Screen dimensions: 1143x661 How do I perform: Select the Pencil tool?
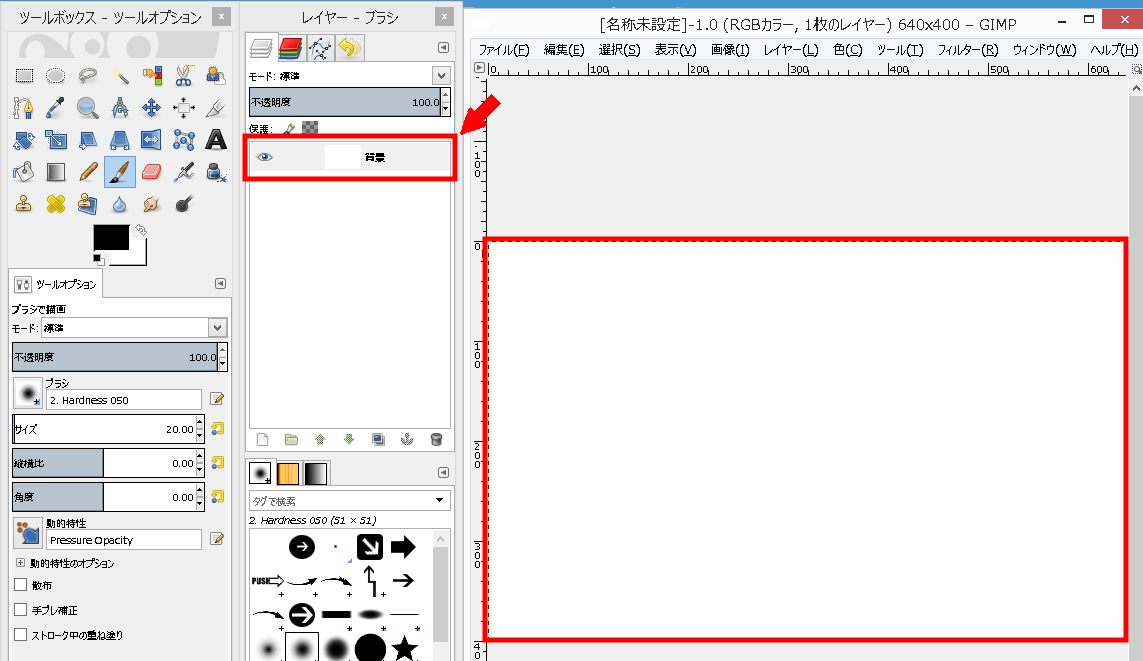(87, 172)
